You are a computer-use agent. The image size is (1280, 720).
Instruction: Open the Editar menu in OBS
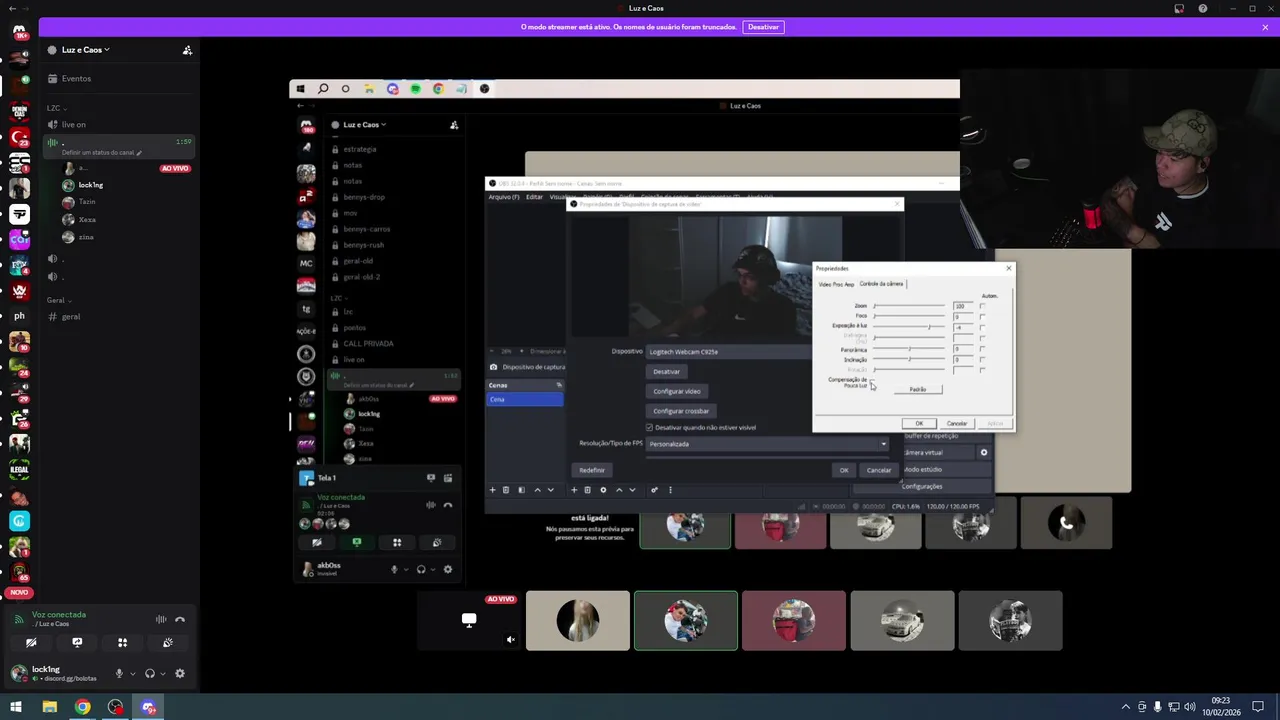534,197
